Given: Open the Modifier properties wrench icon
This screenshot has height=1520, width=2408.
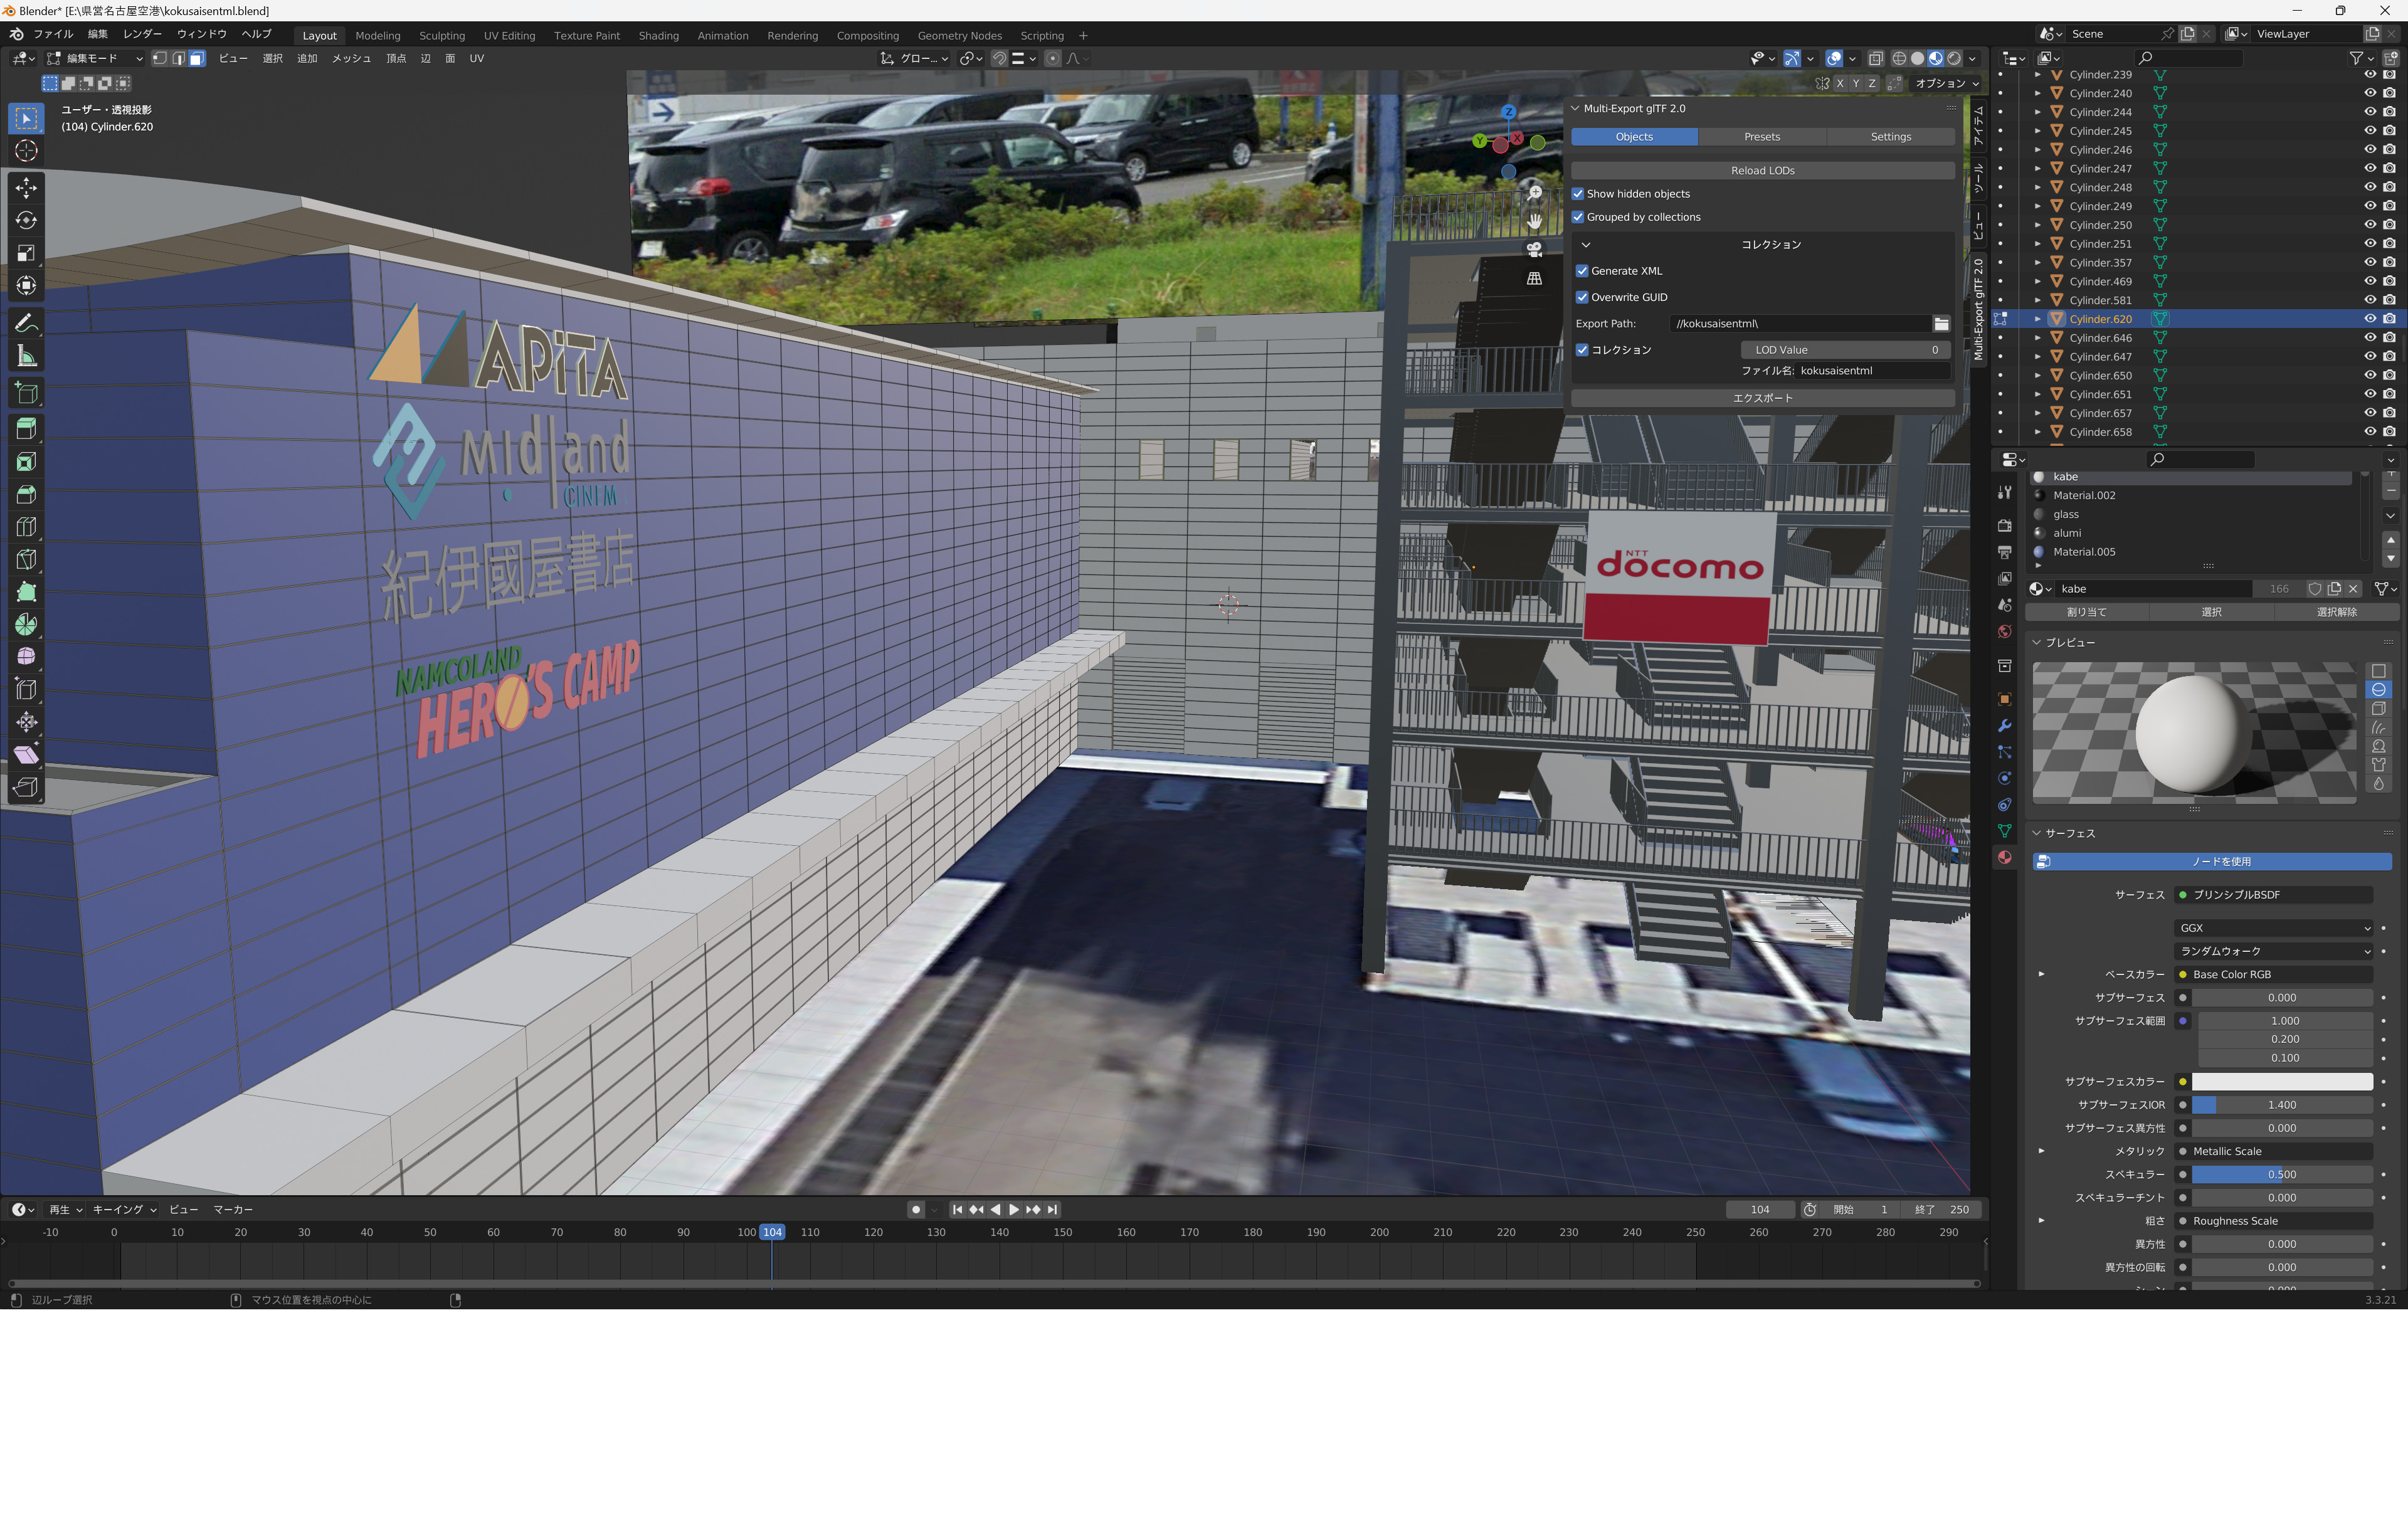Looking at the screenshot, I should pos(2004,725).
